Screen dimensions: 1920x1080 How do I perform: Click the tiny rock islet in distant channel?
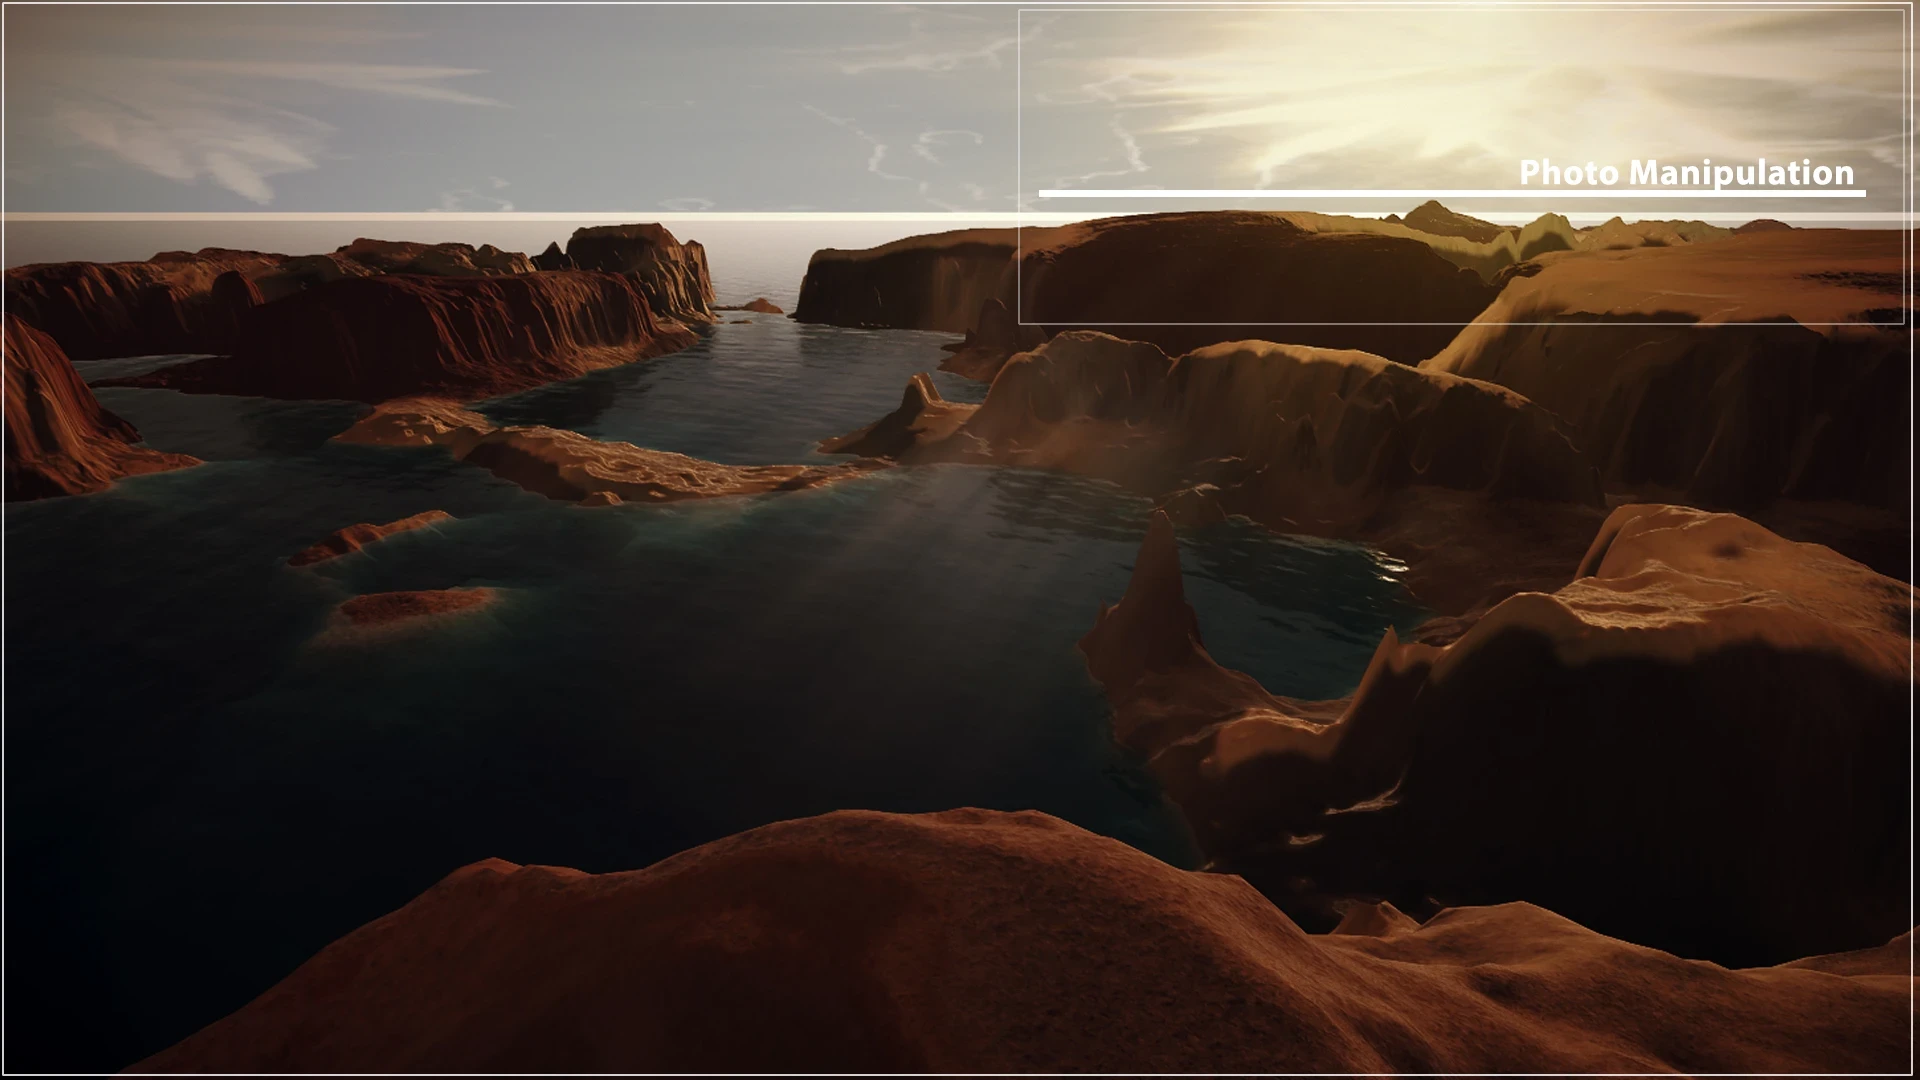760,306
